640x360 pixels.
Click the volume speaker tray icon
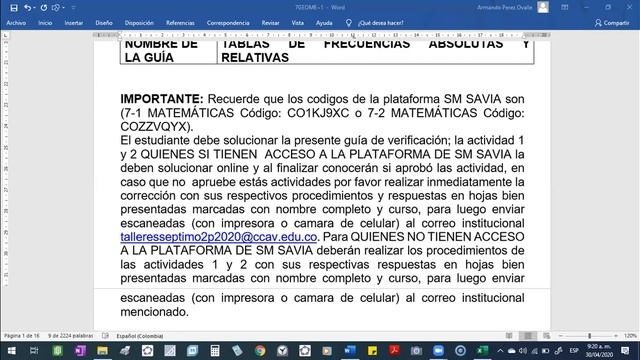[x=523, y=351]
